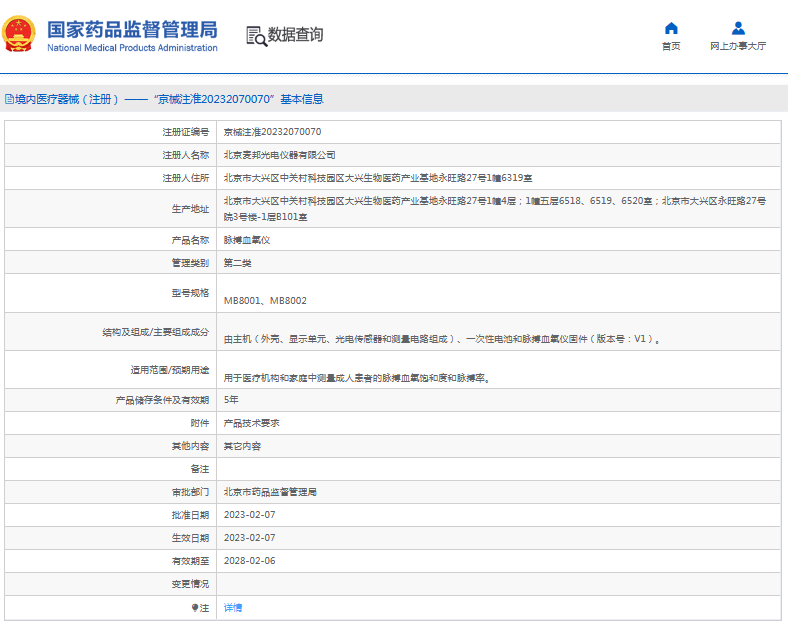
Task: Click the lightbulb icon beside 注
Action: [x=195, y=607]
